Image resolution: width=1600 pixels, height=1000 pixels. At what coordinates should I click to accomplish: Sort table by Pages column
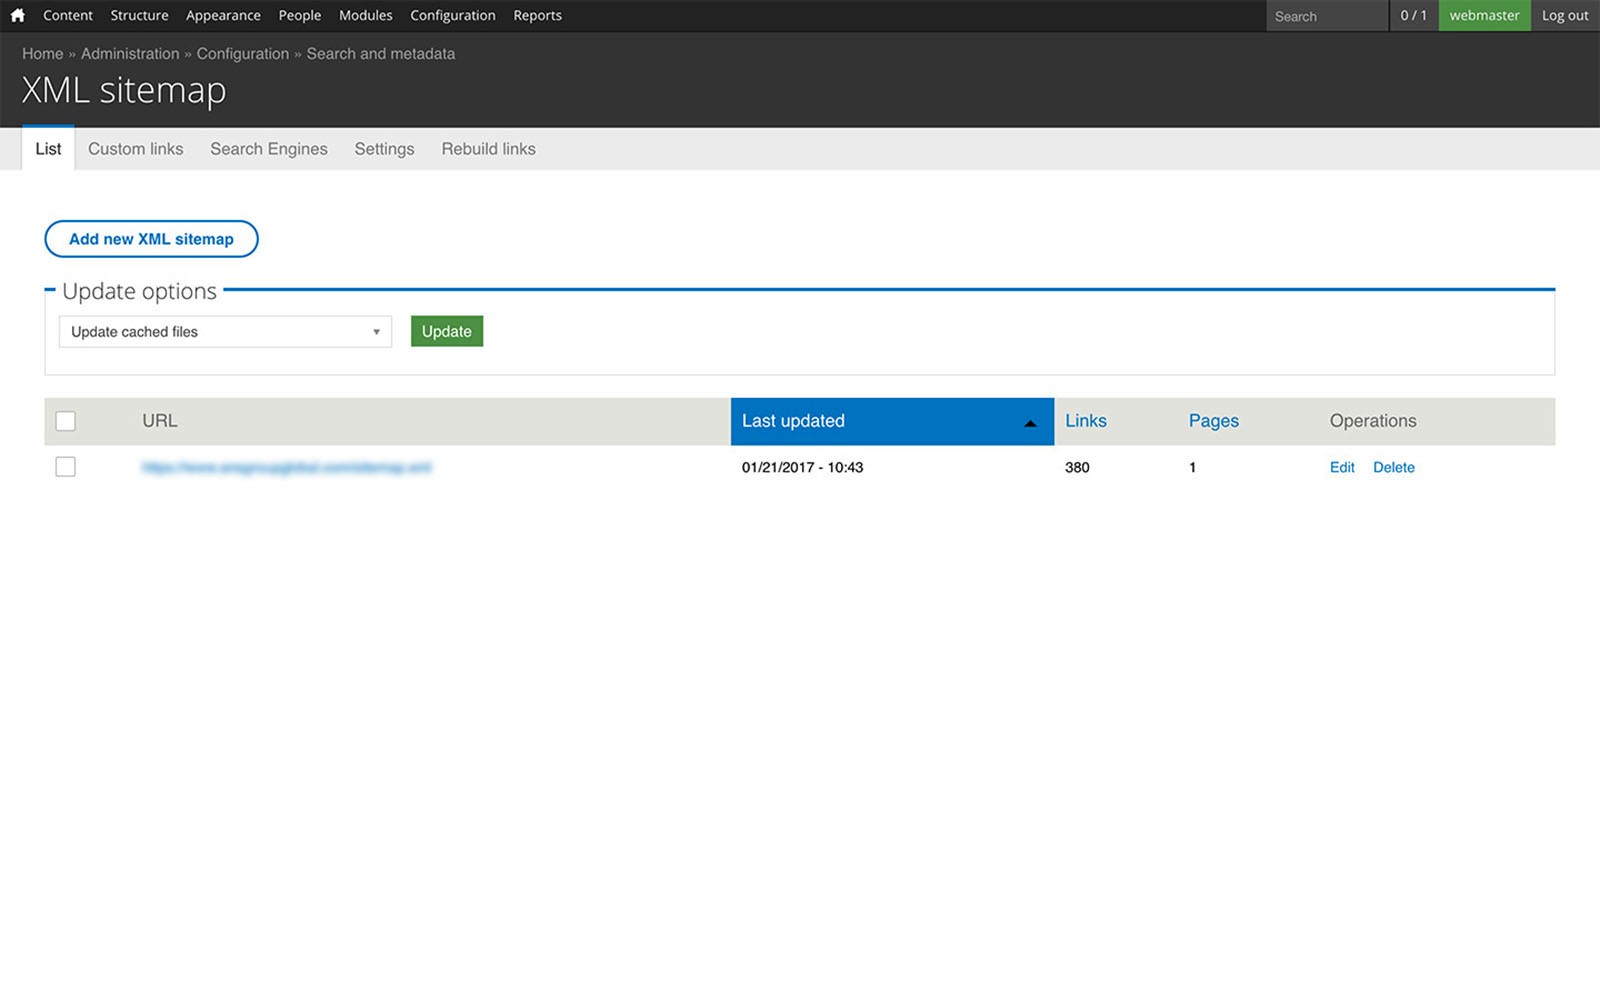pos(1214,421)
